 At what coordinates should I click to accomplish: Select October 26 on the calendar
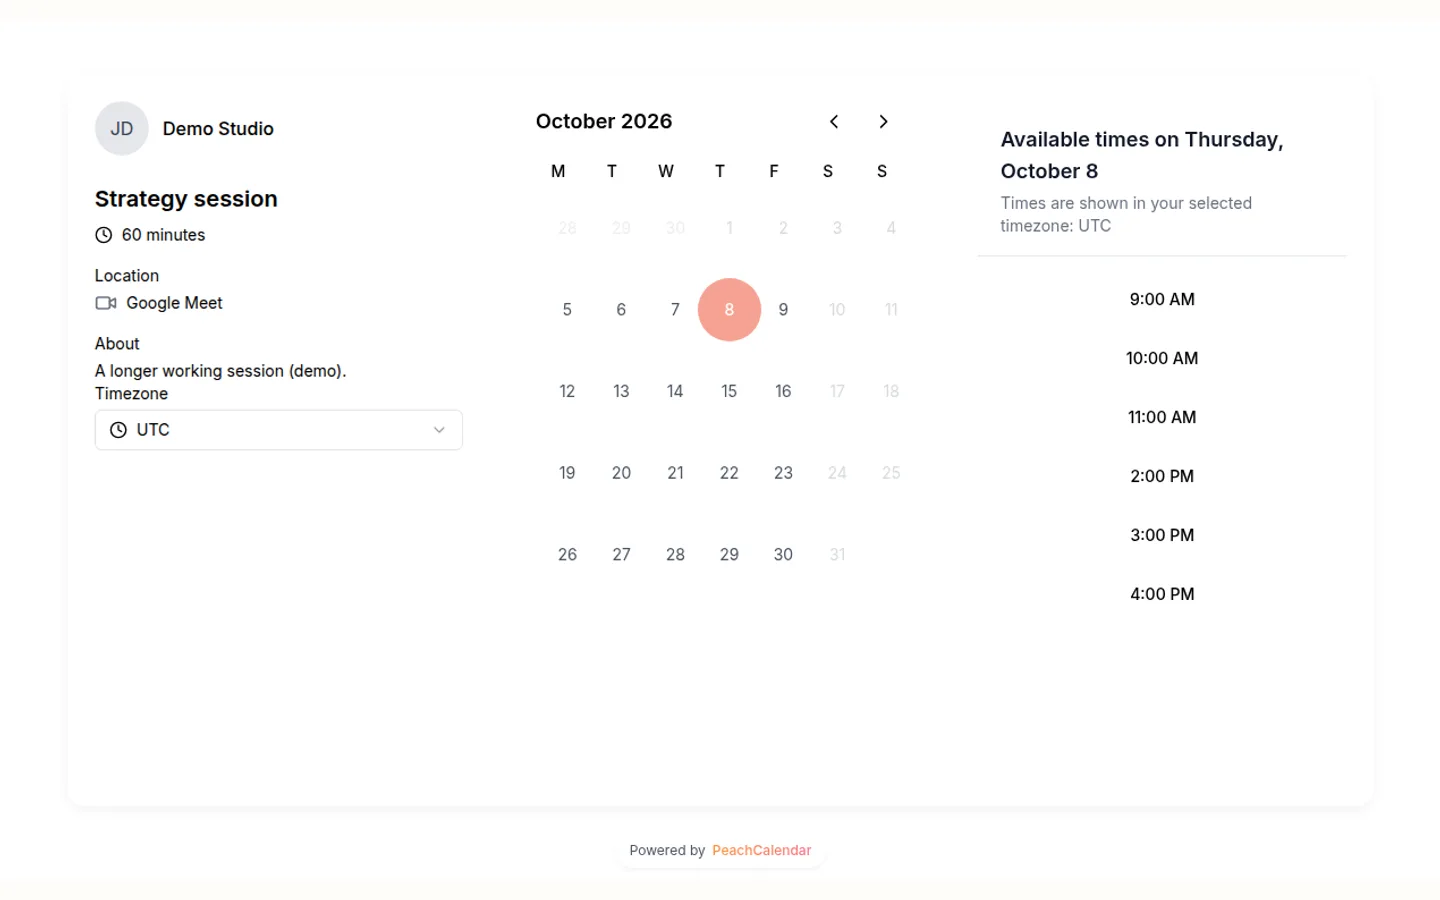point(567,555)
